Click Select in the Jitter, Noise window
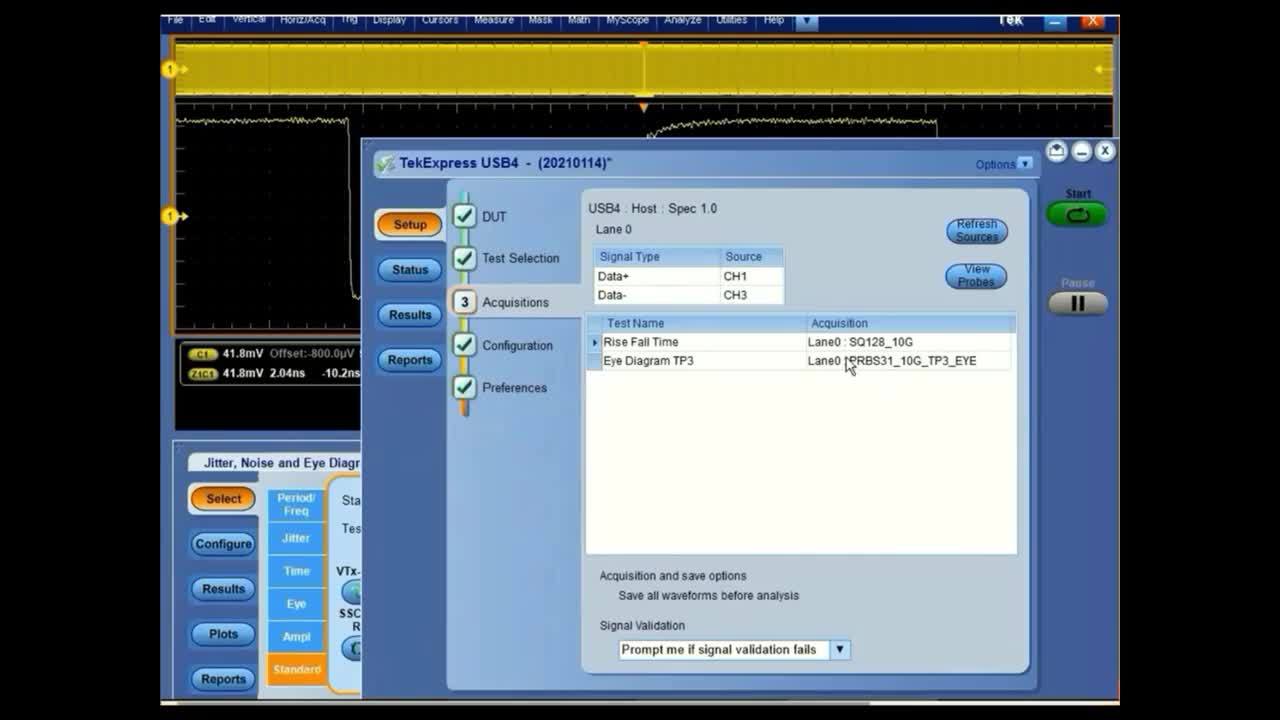This screenshot has height=720, width=1280. click(223, 498)
